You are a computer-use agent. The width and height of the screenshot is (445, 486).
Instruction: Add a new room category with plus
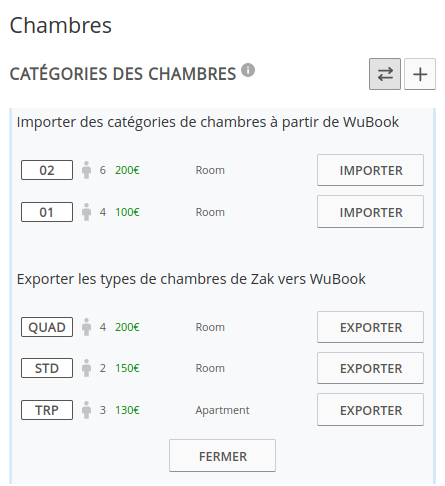[420, 74]
